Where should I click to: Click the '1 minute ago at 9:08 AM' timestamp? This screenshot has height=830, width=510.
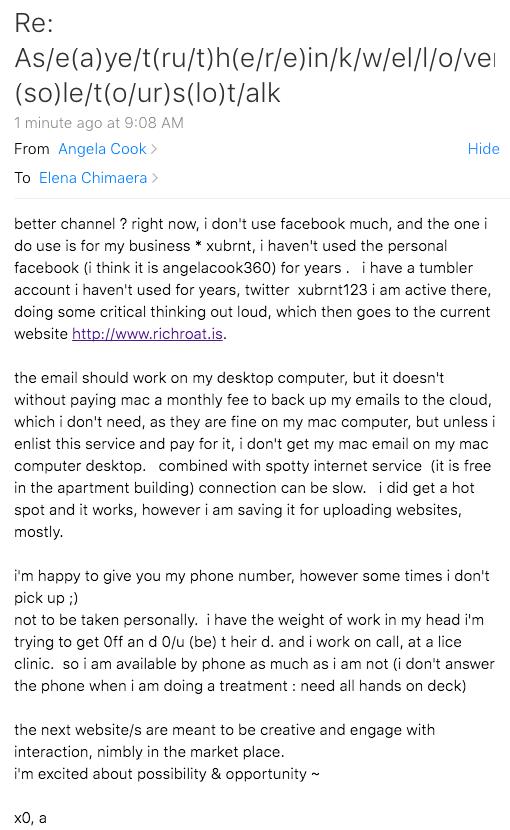click(99, 123)
